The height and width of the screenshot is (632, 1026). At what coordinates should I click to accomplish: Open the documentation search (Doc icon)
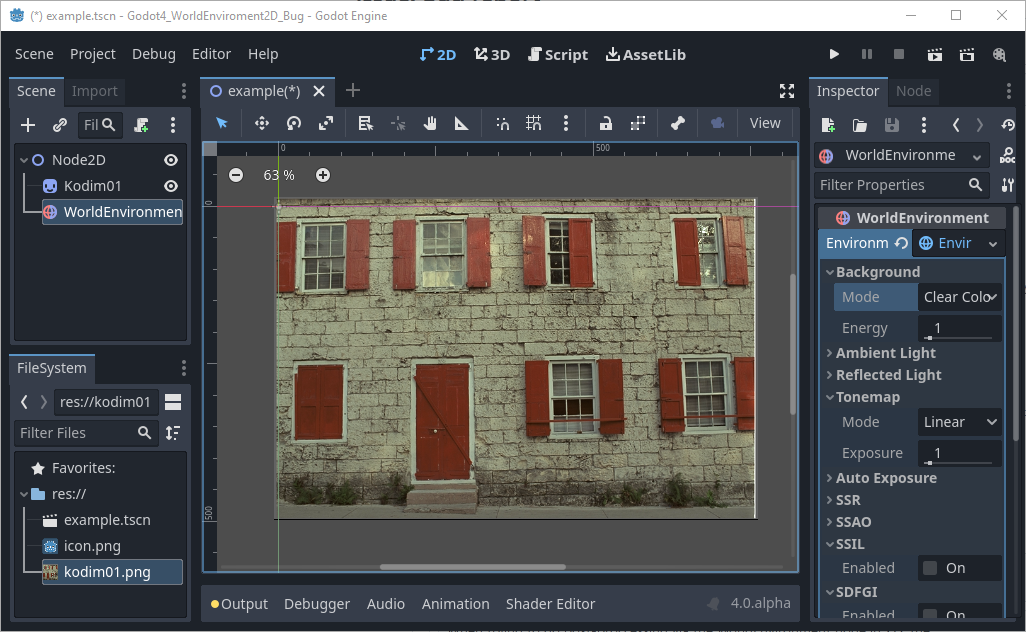point(1009,155)
